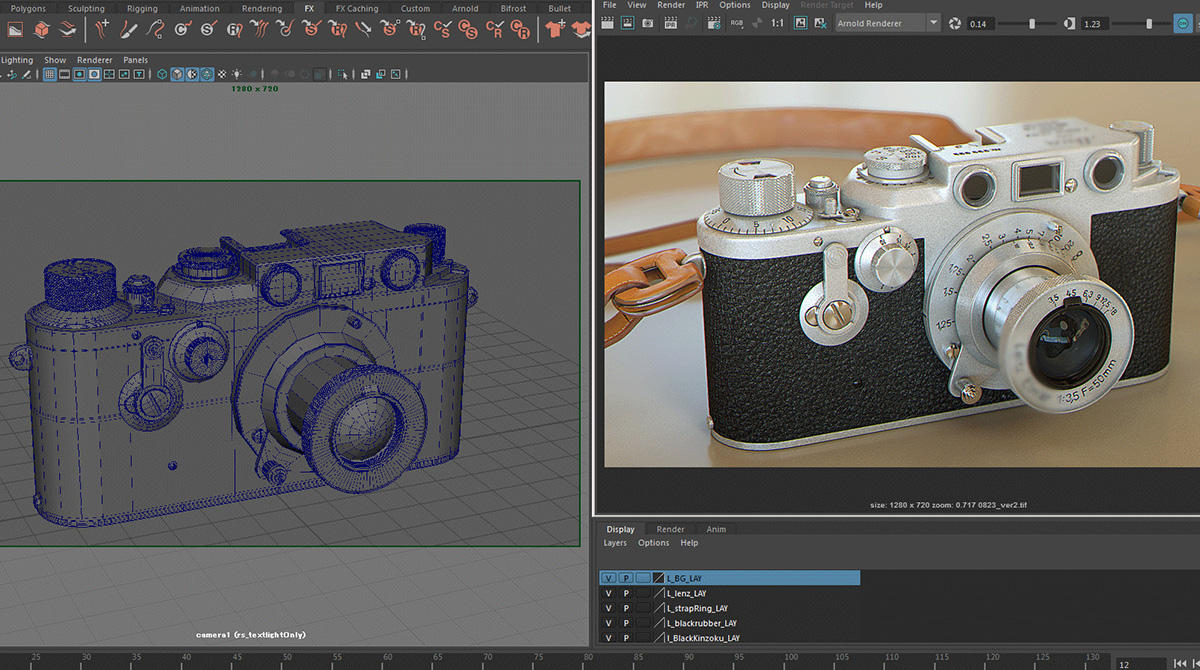Screen dimensions: 1200x670
Task: Open viewport Renderer menu
Action: pyautogui.click(x=95, y=60)
